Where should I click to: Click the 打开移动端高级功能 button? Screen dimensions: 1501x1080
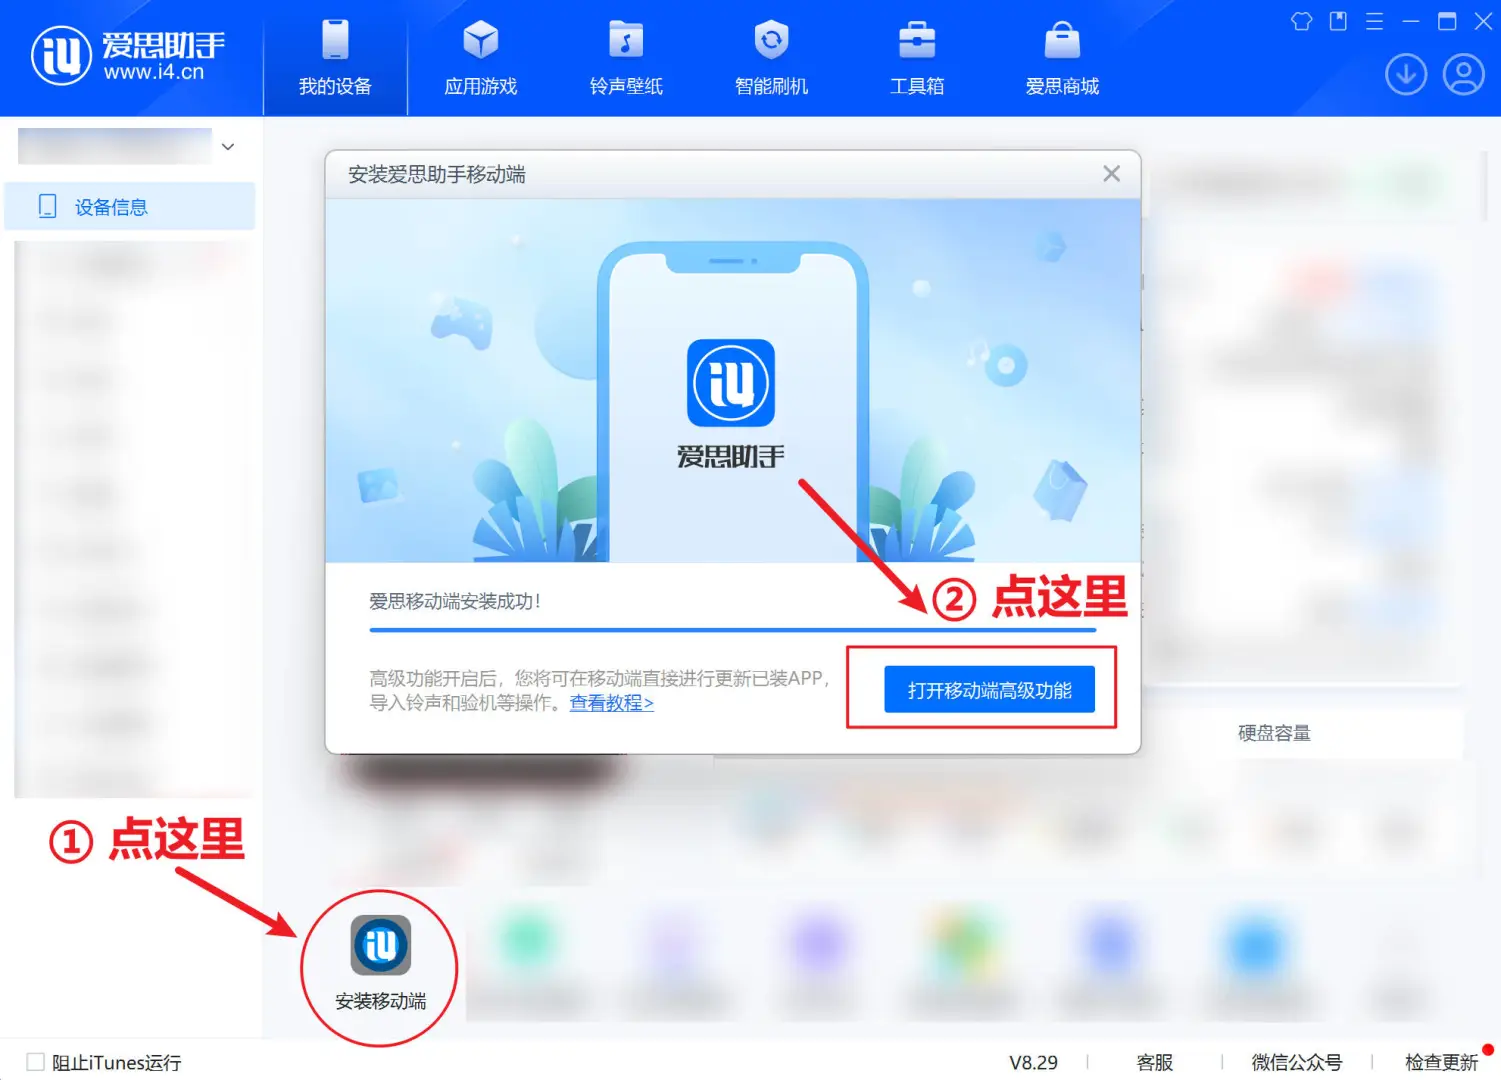coord(990,689)
